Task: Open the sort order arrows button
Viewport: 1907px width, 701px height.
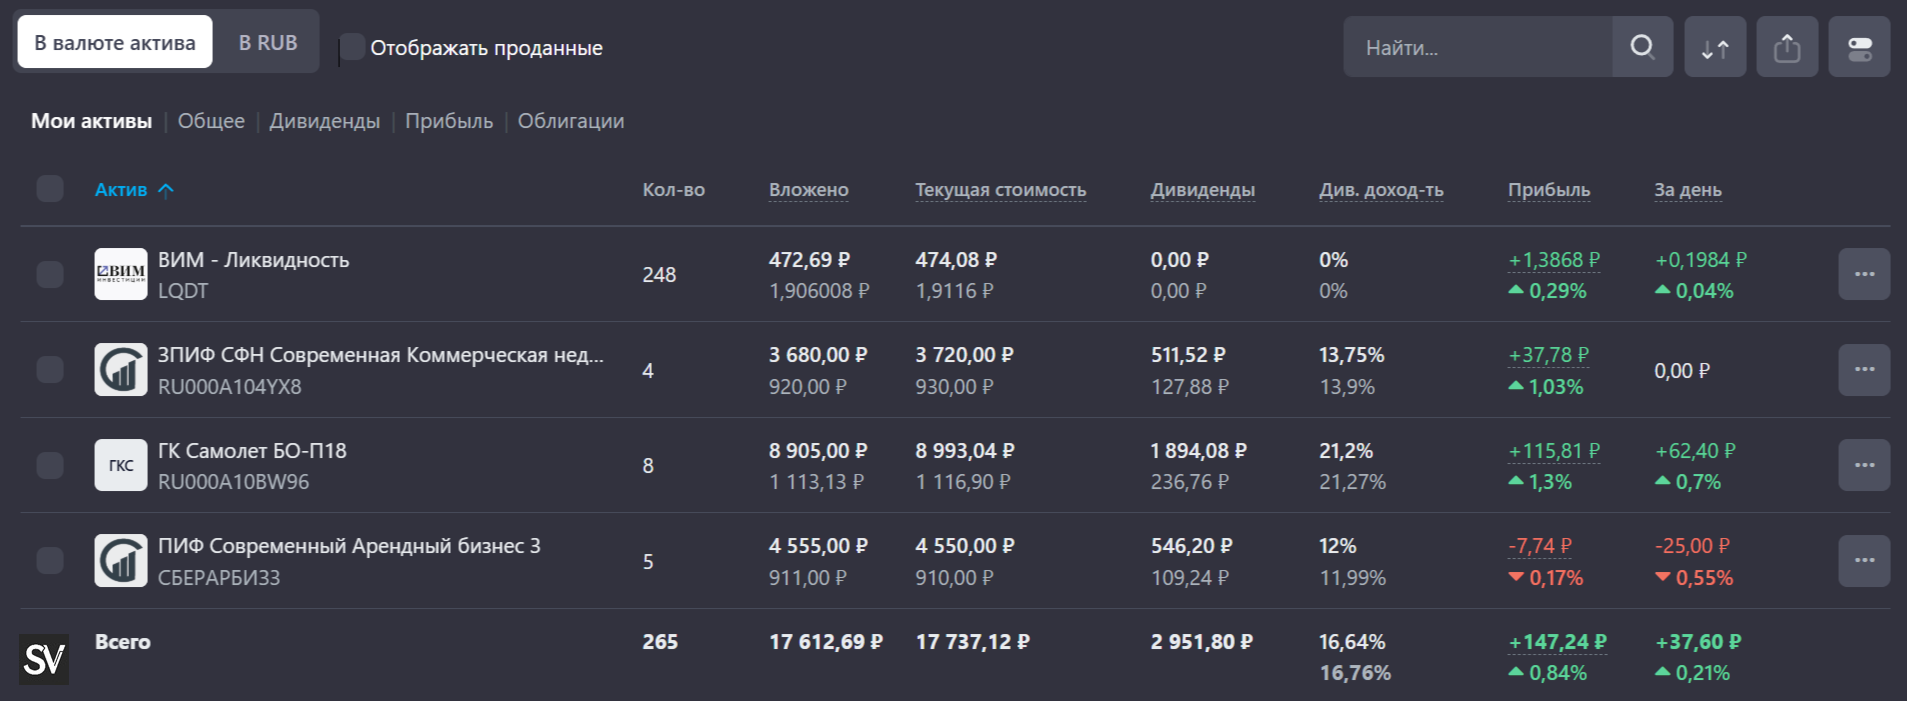Action: [x=1715, y=47]
